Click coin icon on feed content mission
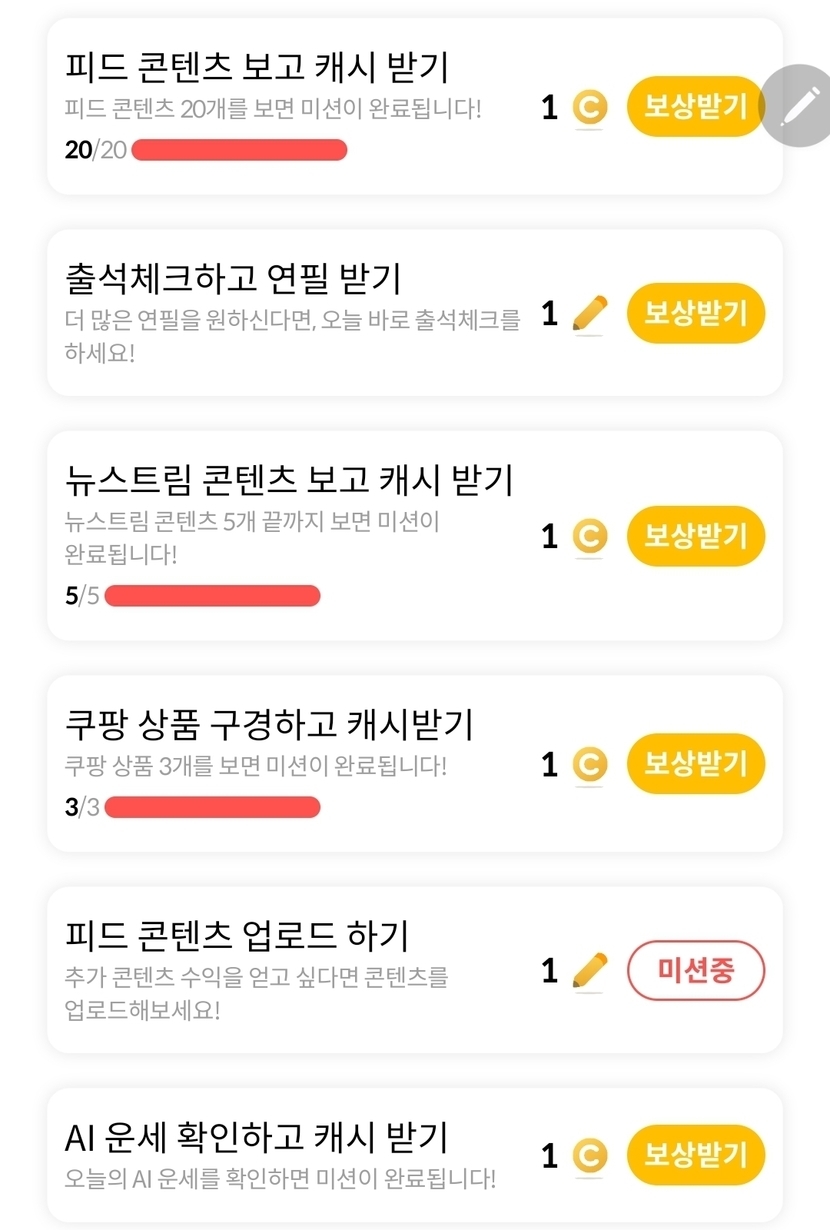830x1230 pixels. [x=590, y=107]
